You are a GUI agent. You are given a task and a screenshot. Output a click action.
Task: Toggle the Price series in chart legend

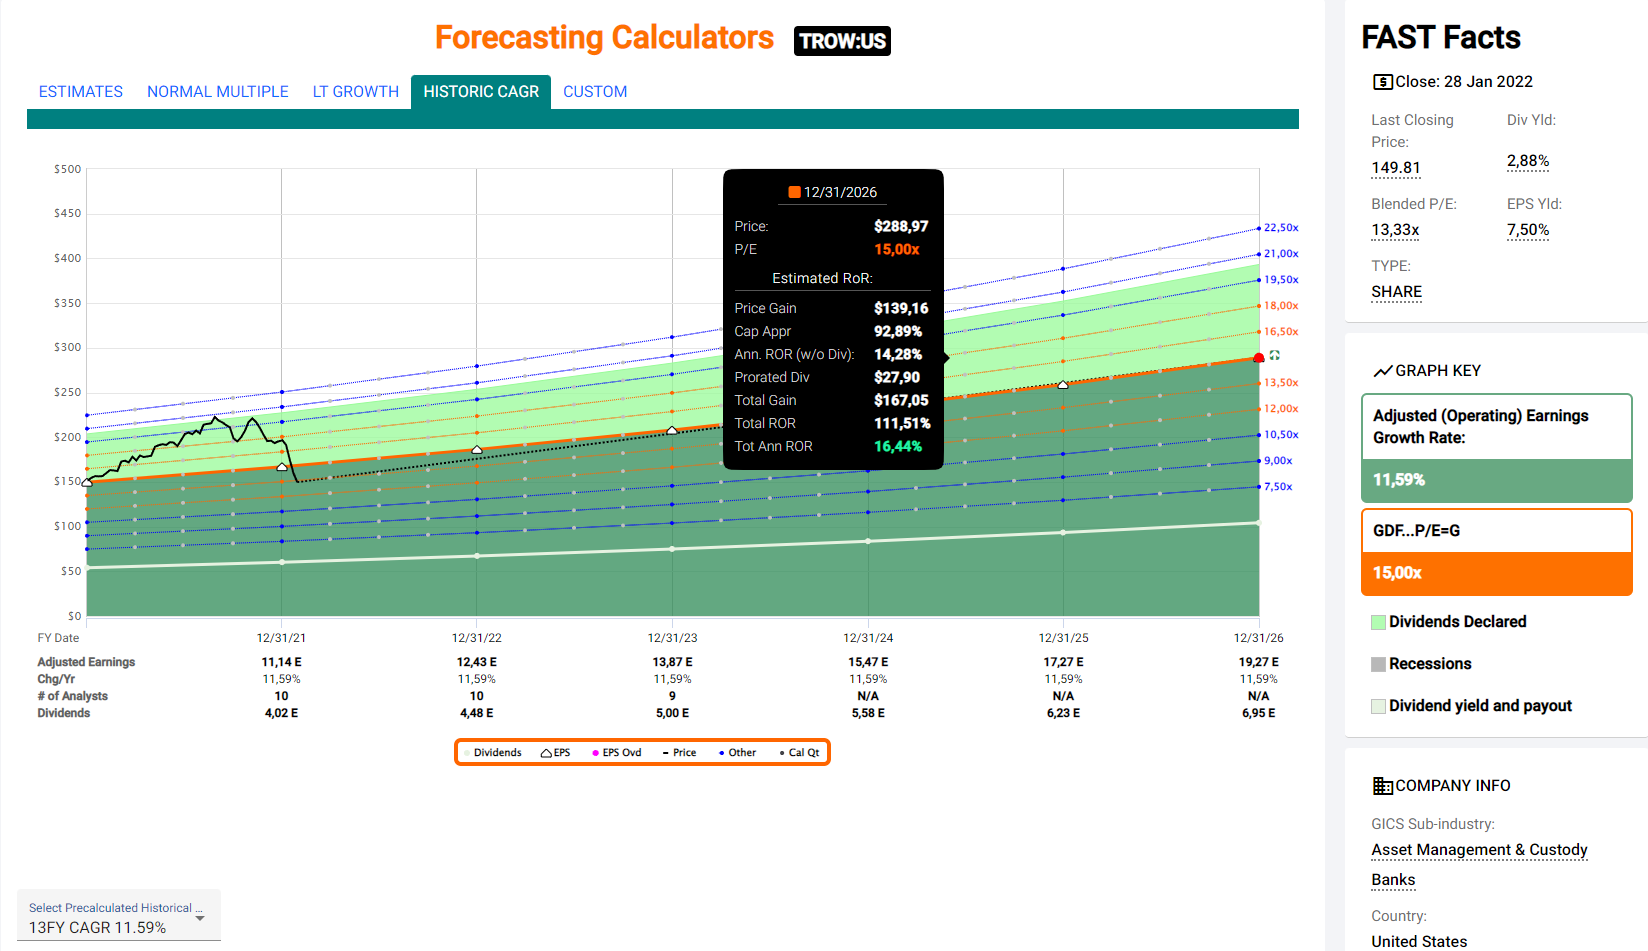(x=680, y=753)
